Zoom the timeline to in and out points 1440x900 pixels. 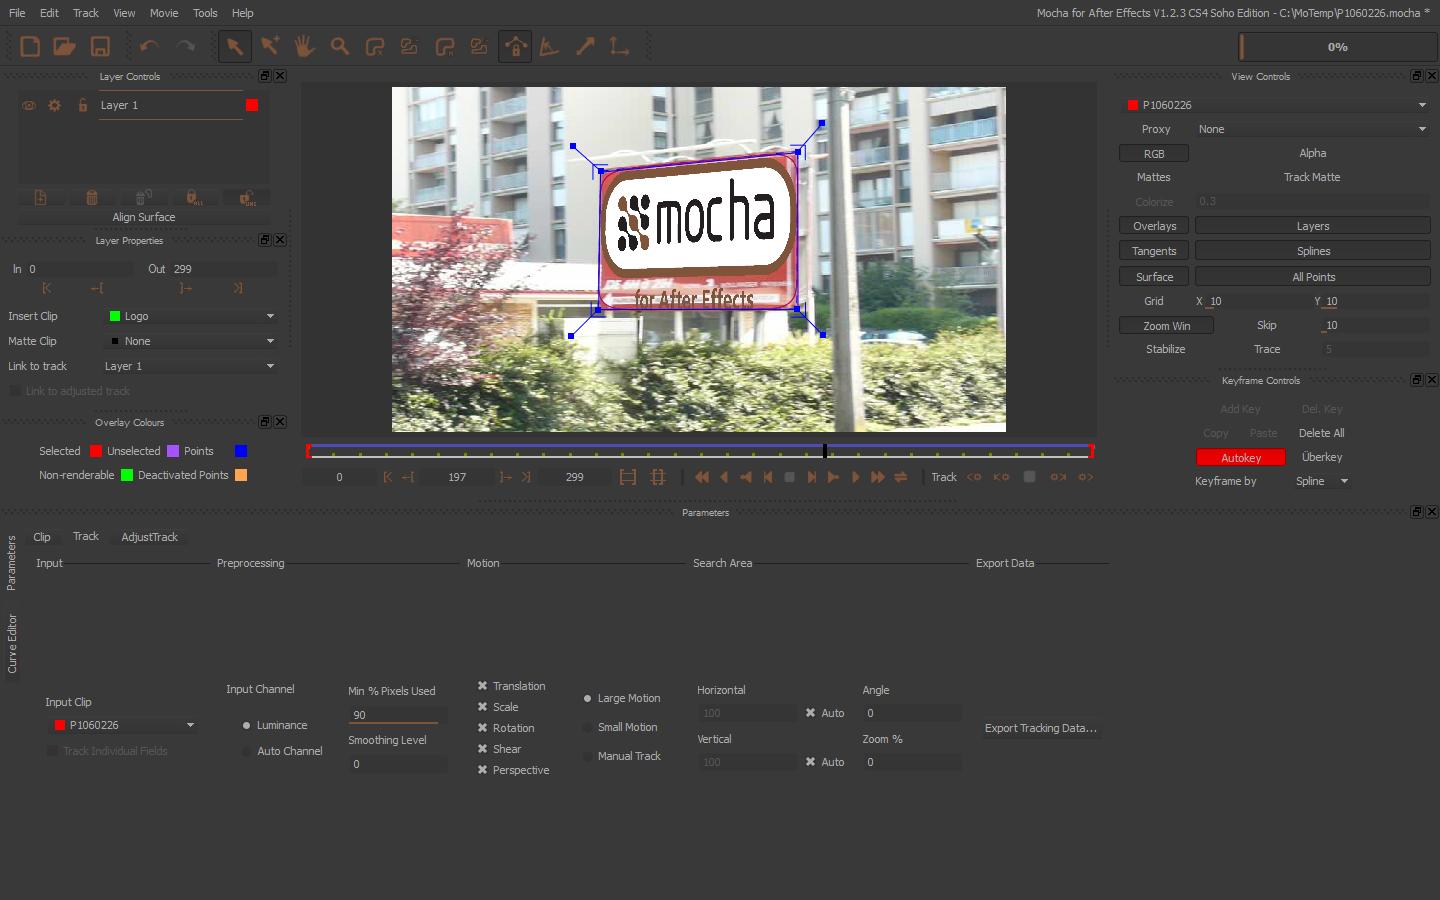628,477
